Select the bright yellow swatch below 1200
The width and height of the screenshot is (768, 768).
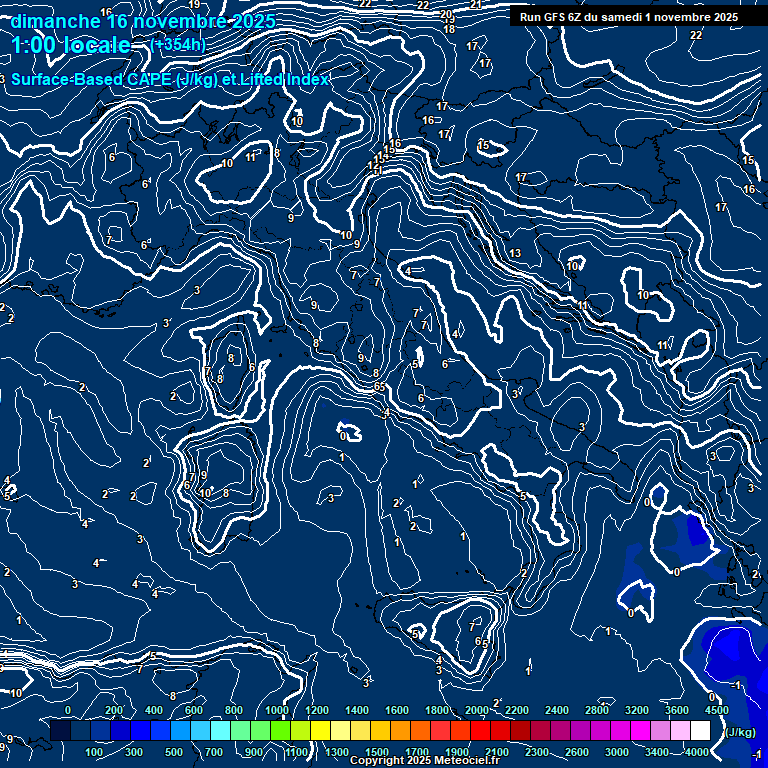point(320,730)
